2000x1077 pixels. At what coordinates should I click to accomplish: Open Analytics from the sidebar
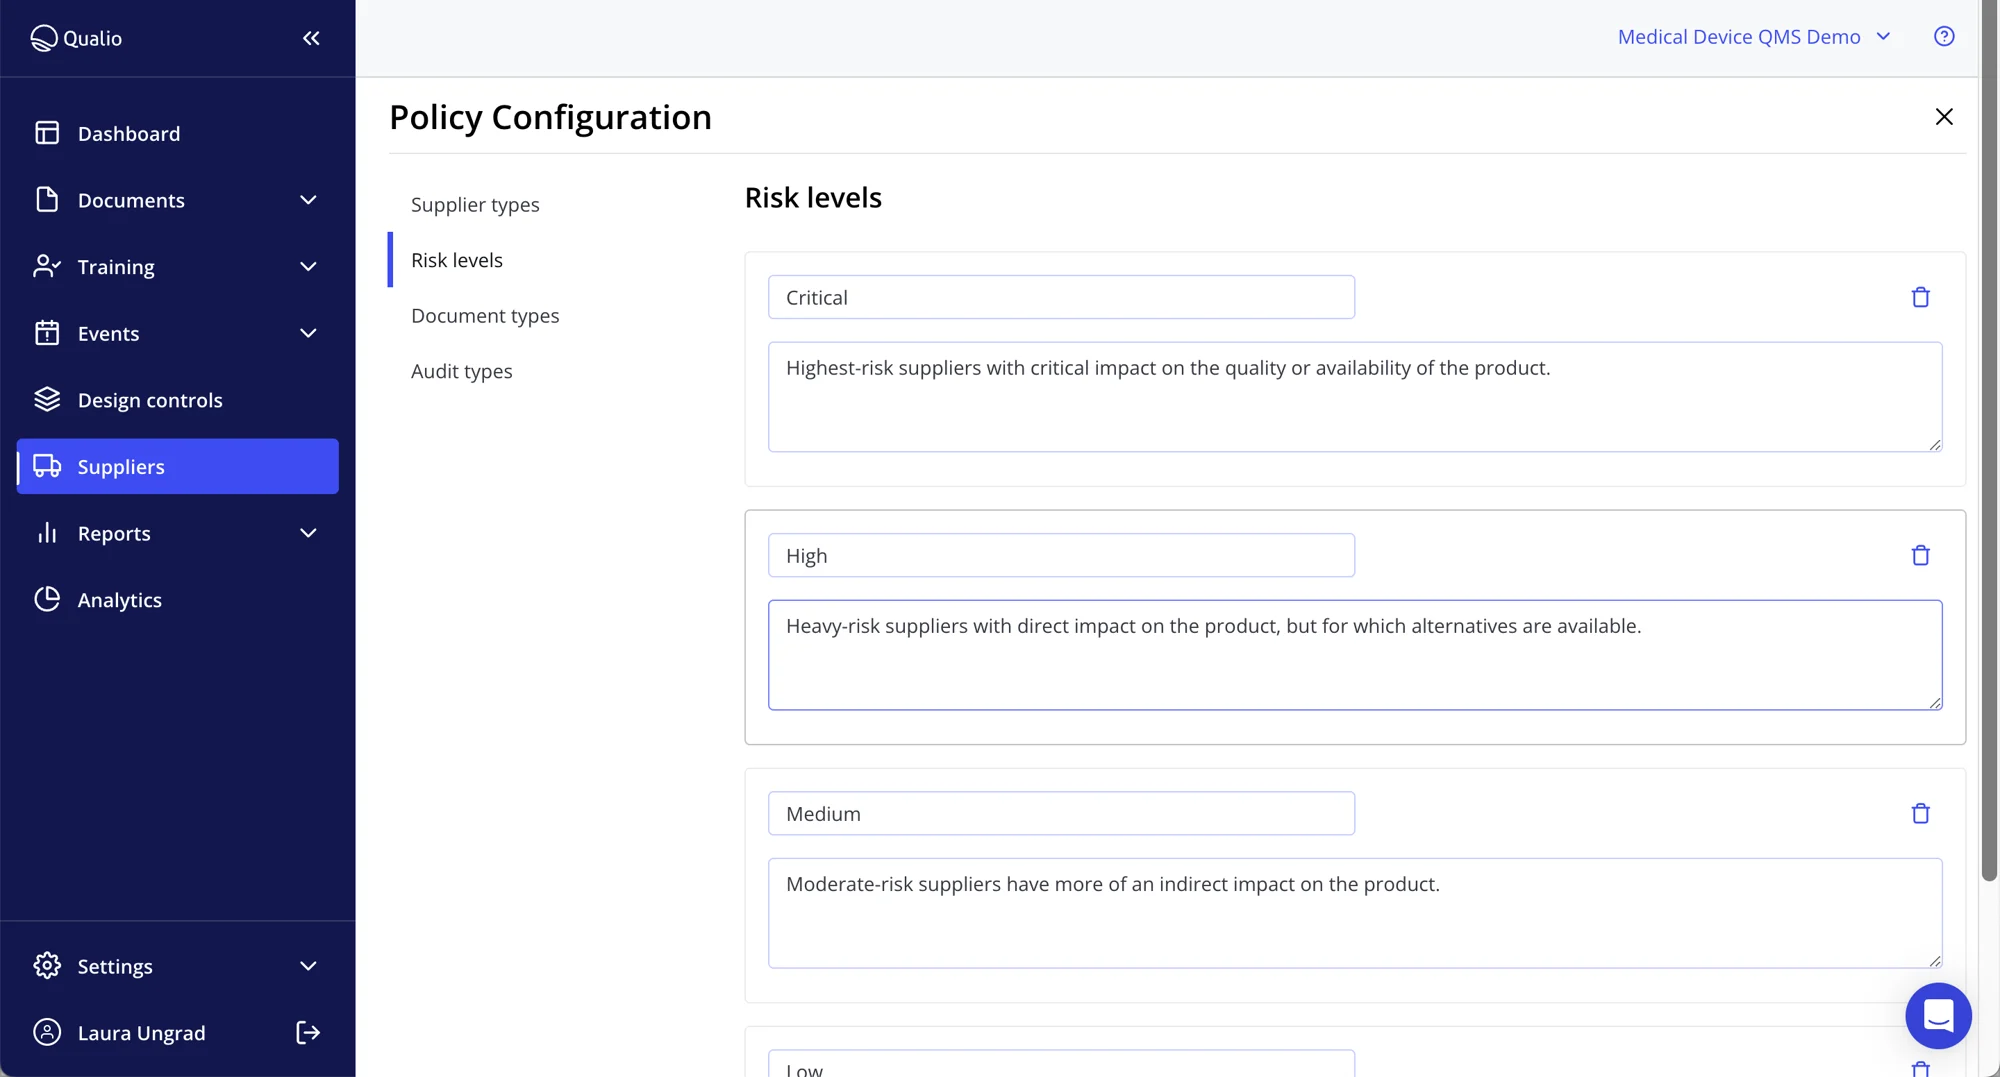click(x=119, y=599)
